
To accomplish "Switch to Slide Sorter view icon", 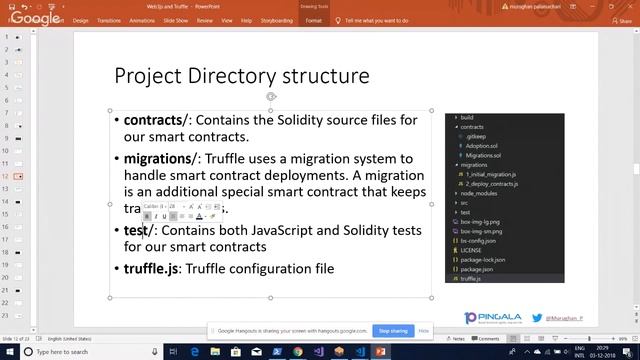I will [x=527, y=339].
